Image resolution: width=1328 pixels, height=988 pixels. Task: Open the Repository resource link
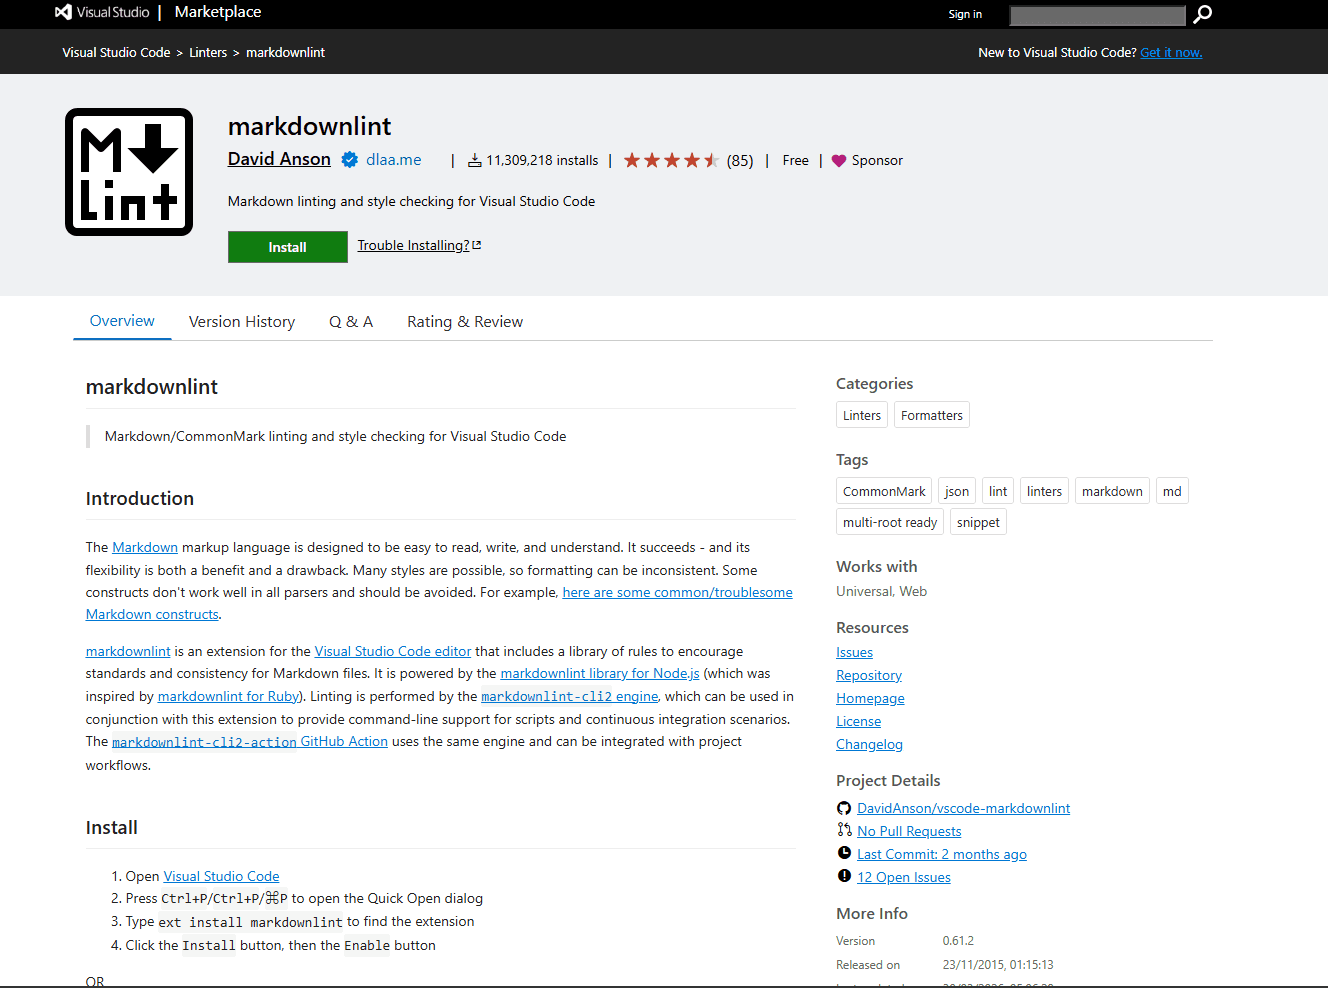tap(869, 675)
